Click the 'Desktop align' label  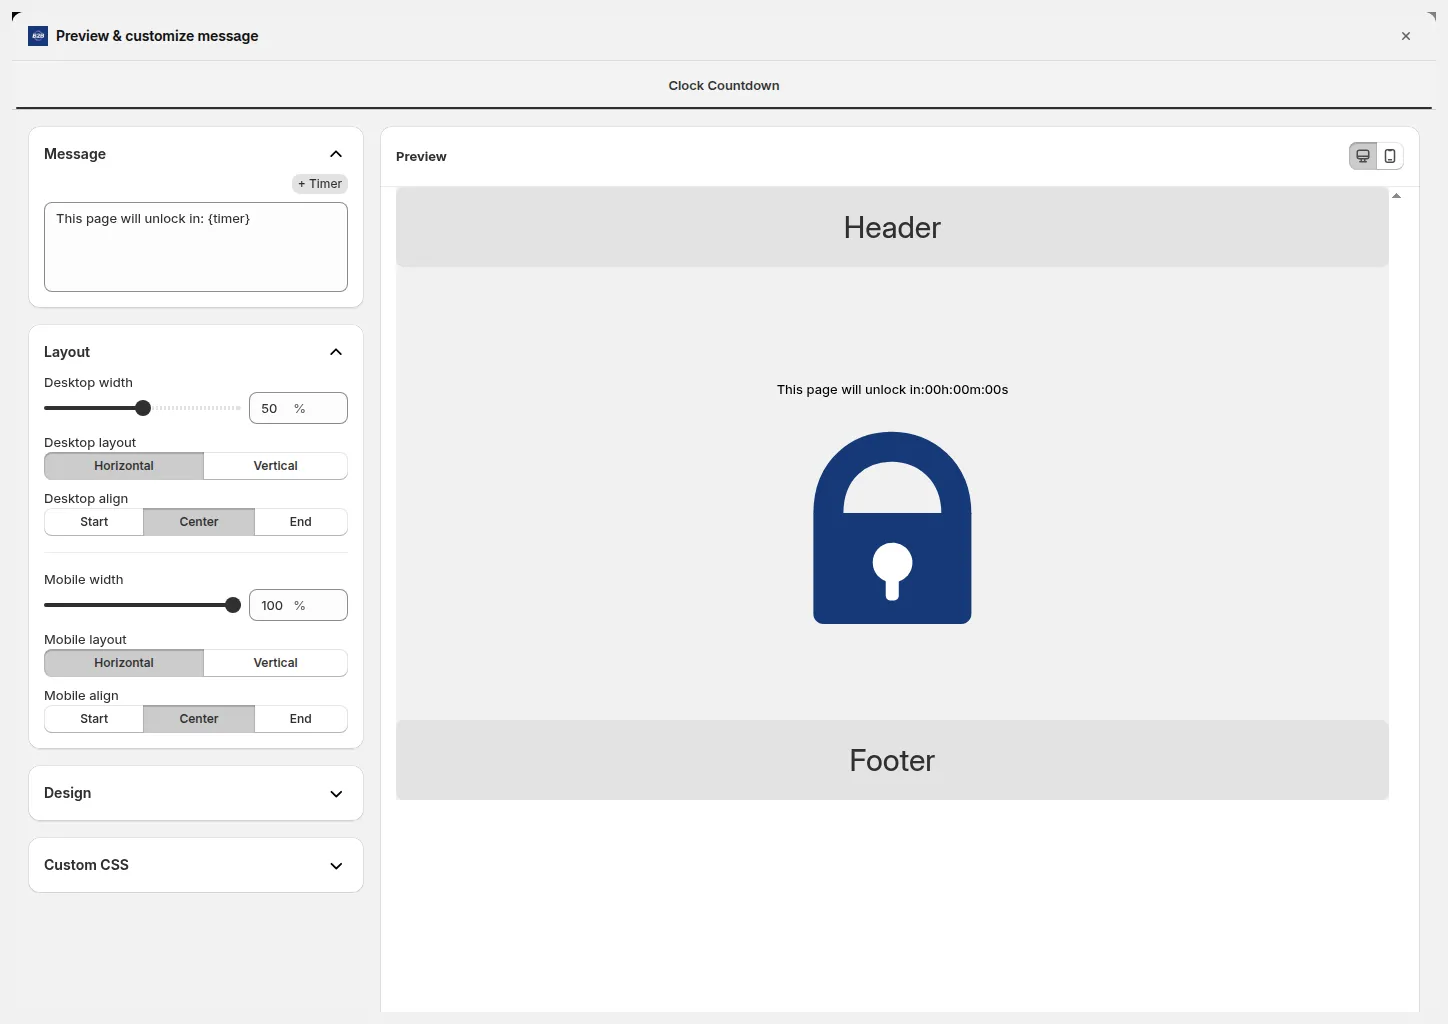[x=86, y=499]
